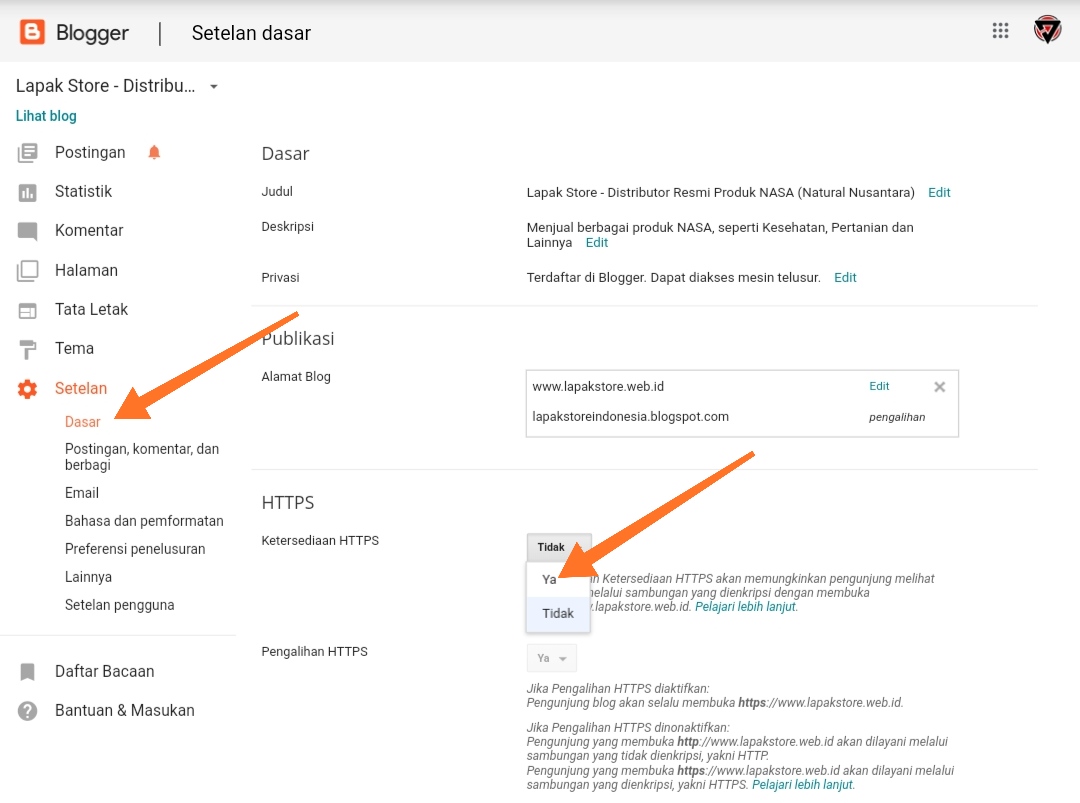Screen dimensions: 1080x803
Task: Open Setelan pengguna settings
Action: point(119,605)
